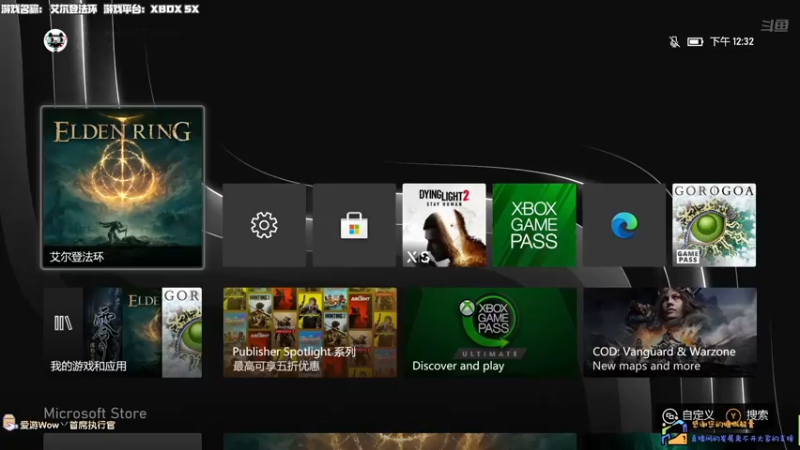Open the Elden Ring game tile

tap(122, 187)
